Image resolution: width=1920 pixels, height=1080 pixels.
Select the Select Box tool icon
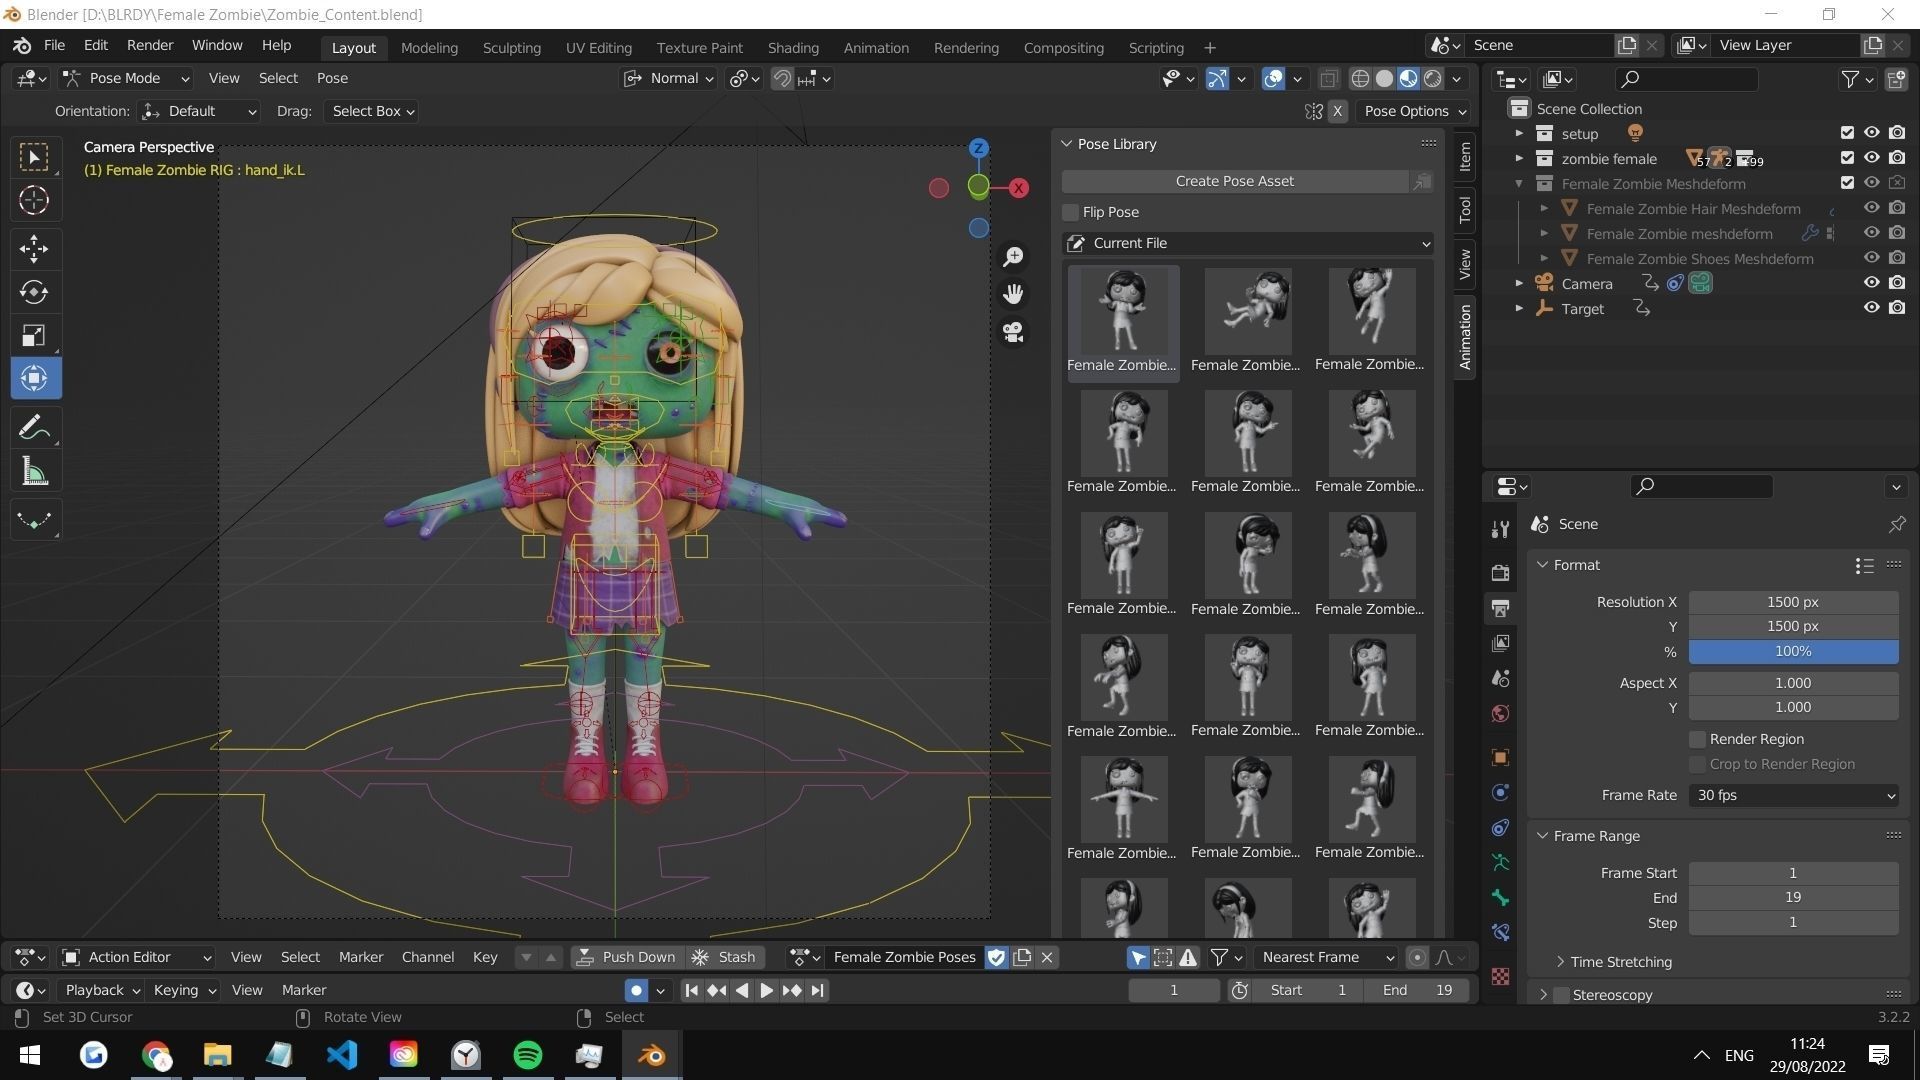[34, 157]
